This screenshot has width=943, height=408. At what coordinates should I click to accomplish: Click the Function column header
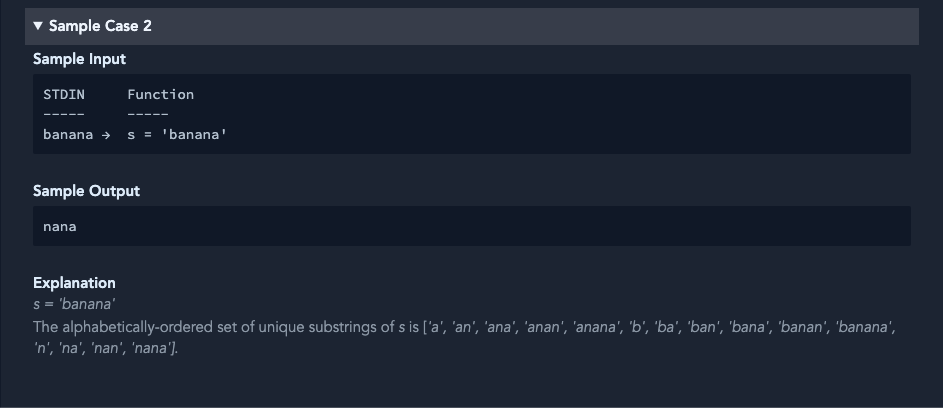tap(160, 94)
